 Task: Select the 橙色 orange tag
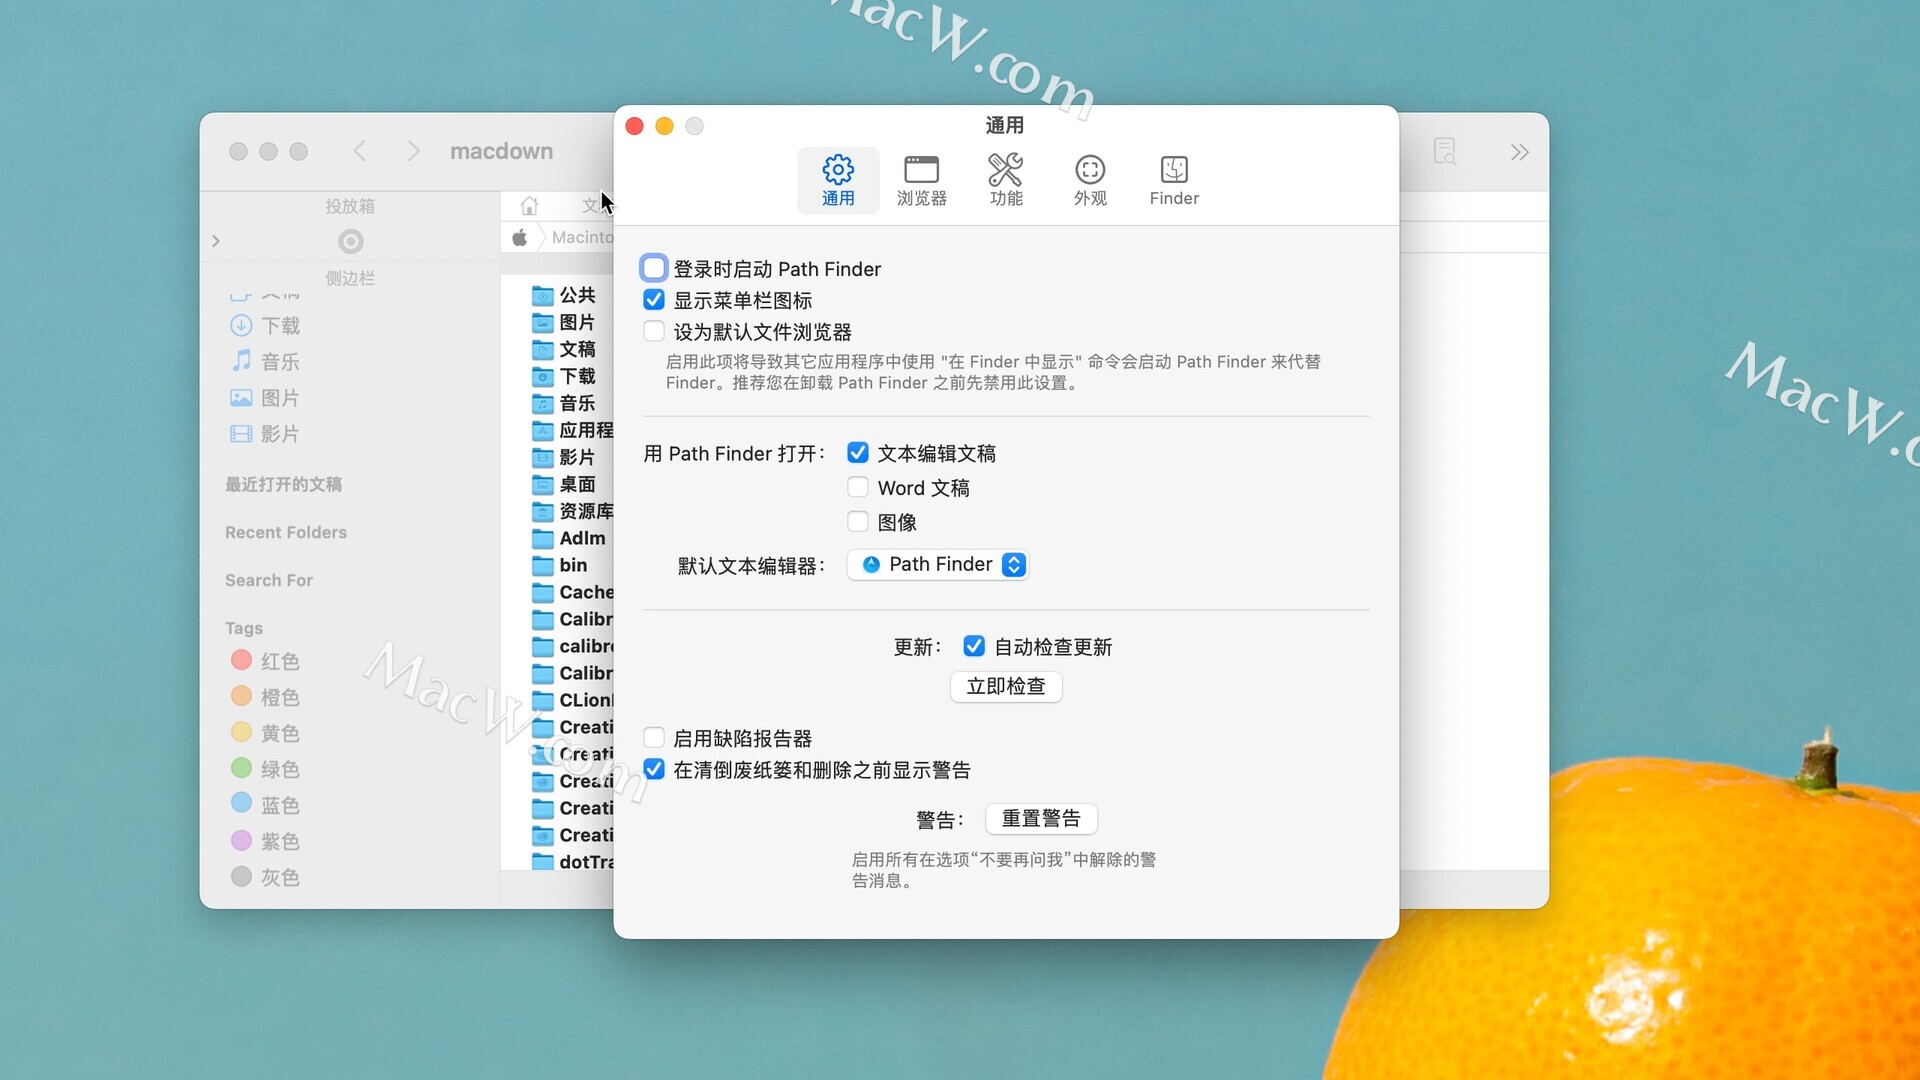pyautogui.click(x=265, y=697)
